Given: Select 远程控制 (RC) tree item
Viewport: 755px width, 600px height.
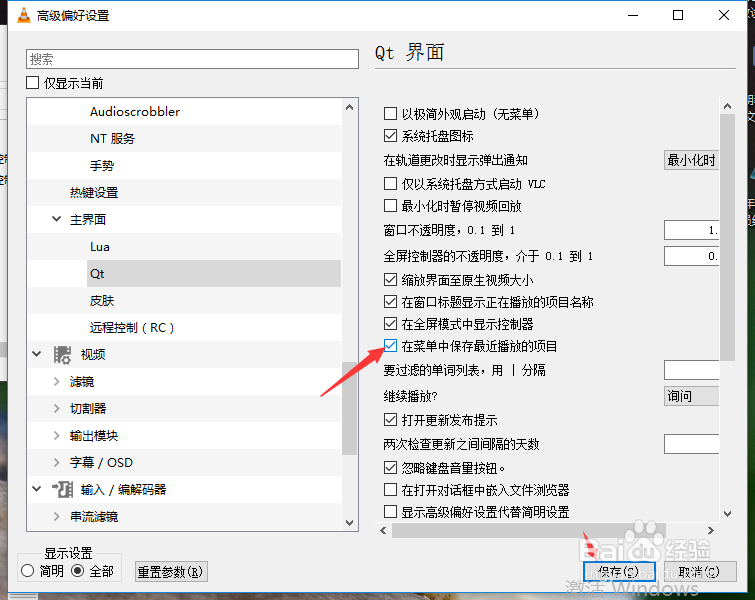Looking at the screenshot, I should click(131, 327).
